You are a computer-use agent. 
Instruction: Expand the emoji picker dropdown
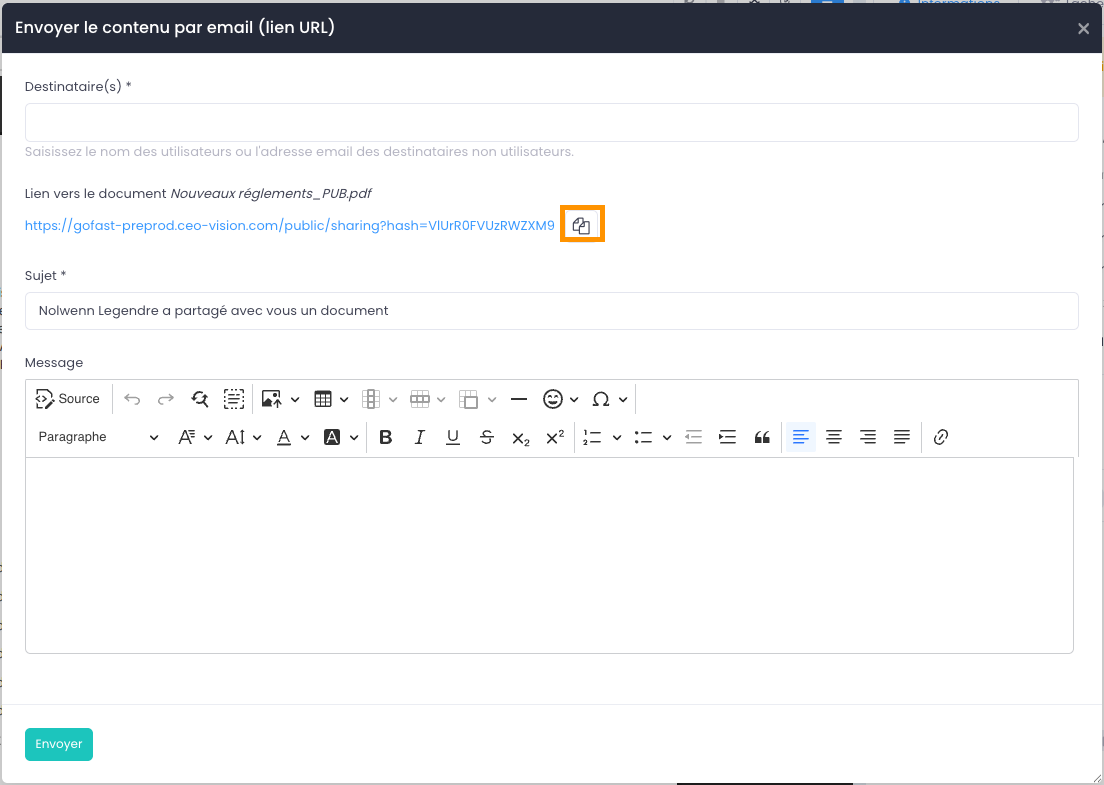(x=574, y=400)
